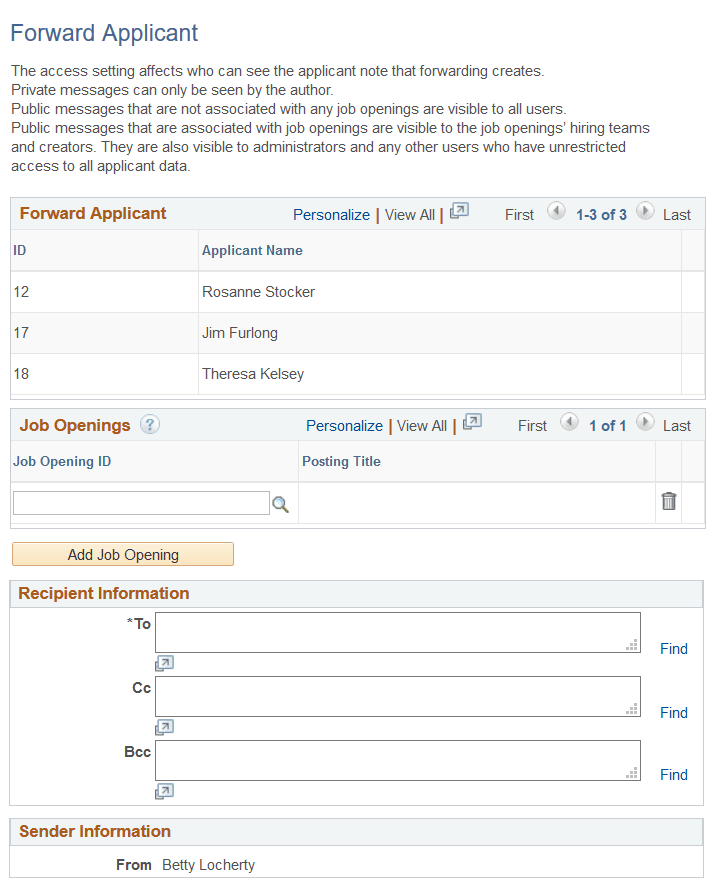Click the previous page arrow for Job Openings
The height and width of the screenshot is (884, 713).
(x=568, y=423)
